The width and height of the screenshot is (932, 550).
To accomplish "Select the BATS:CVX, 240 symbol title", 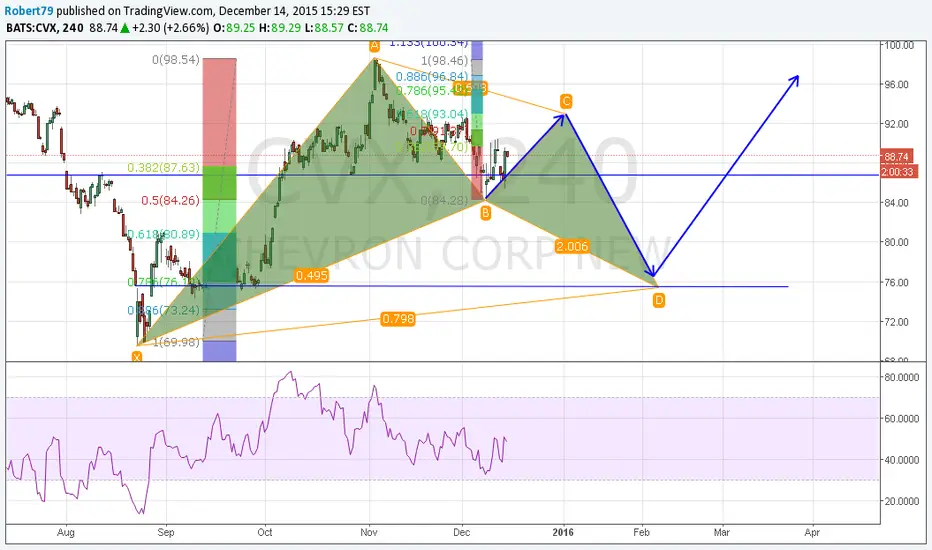I will pyautogui.click(x=44, y=28).
